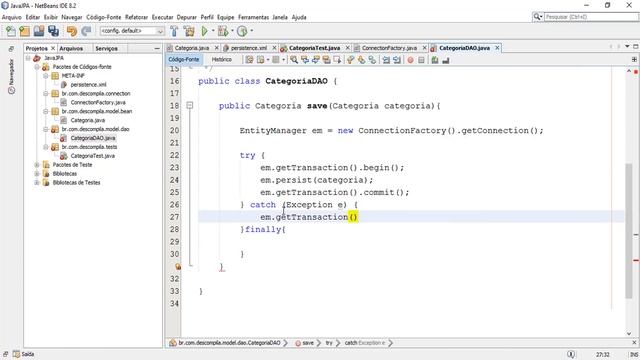Select ConnectionFactory.java in project tree
640x360 pixels.
(x=98, y=102)
